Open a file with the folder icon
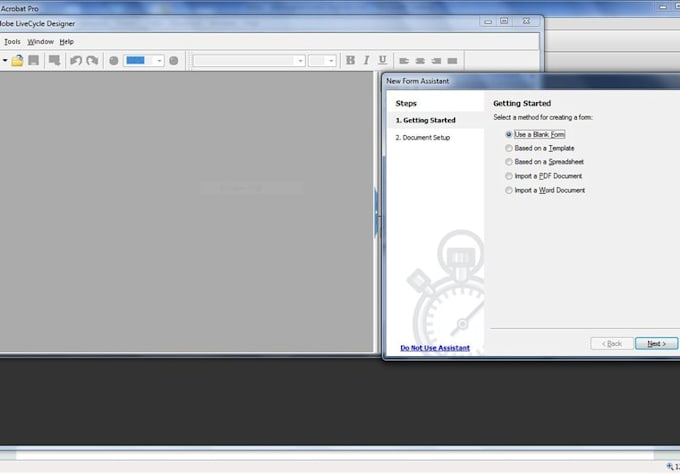Viewport: 680px width, 474px height. [17, 61]
